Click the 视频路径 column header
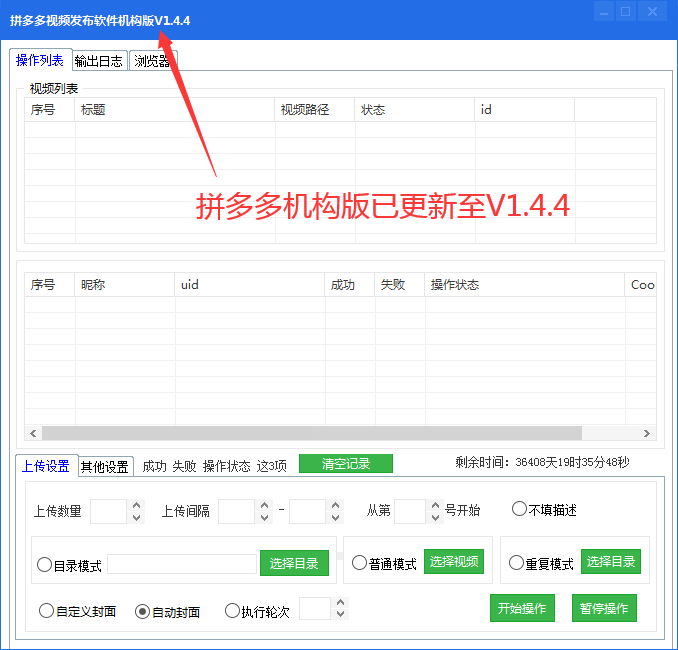678x650 pixels. tap(315, 109)
